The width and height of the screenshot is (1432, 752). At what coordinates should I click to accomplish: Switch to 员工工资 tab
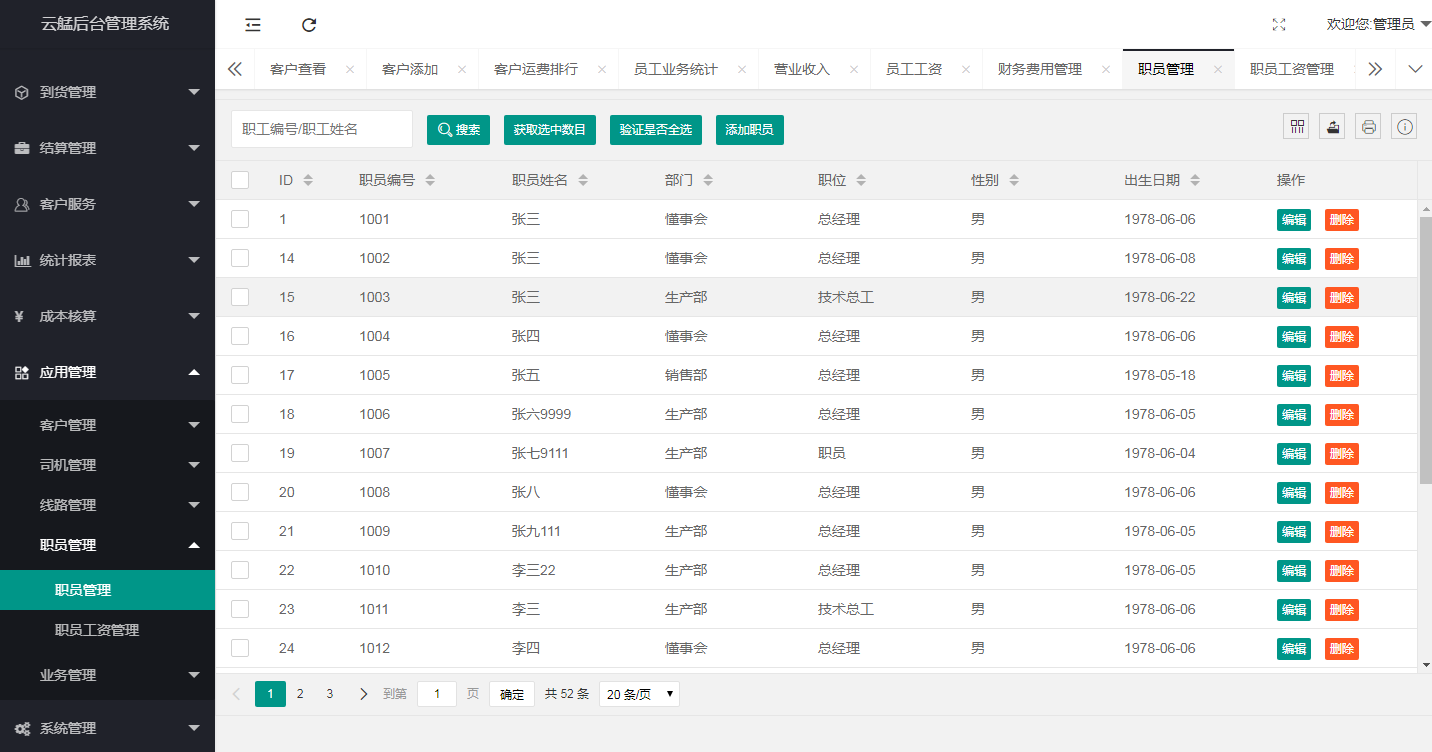pyautogui.click(x=914, y=69)
